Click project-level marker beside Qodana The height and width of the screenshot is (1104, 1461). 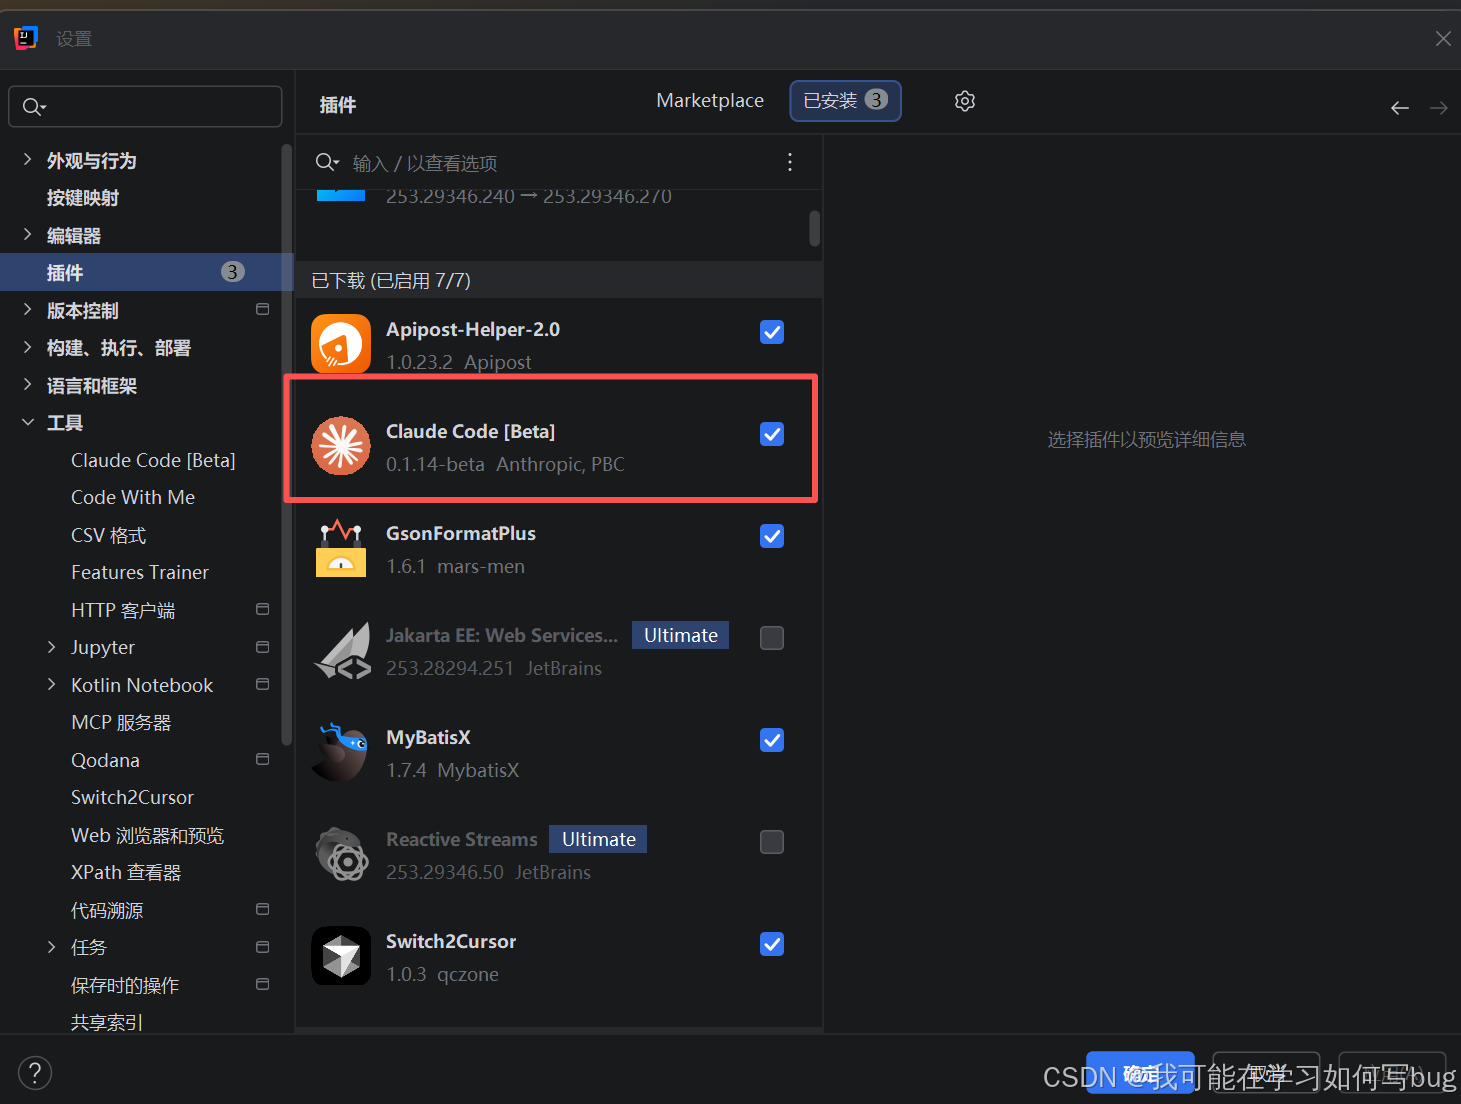point(263,760)
